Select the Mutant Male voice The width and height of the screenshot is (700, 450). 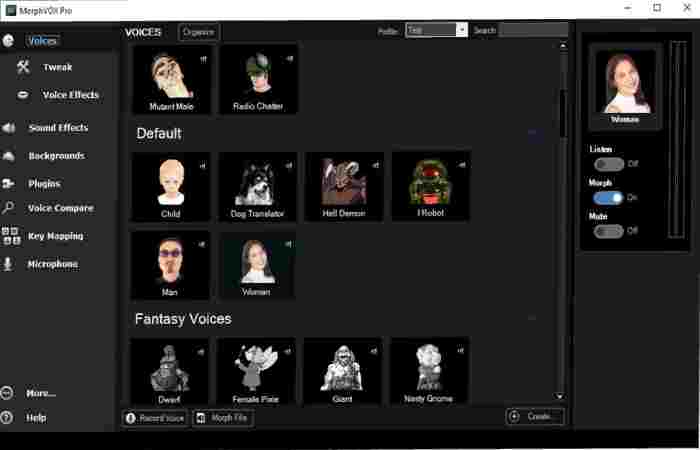[172, 80]
